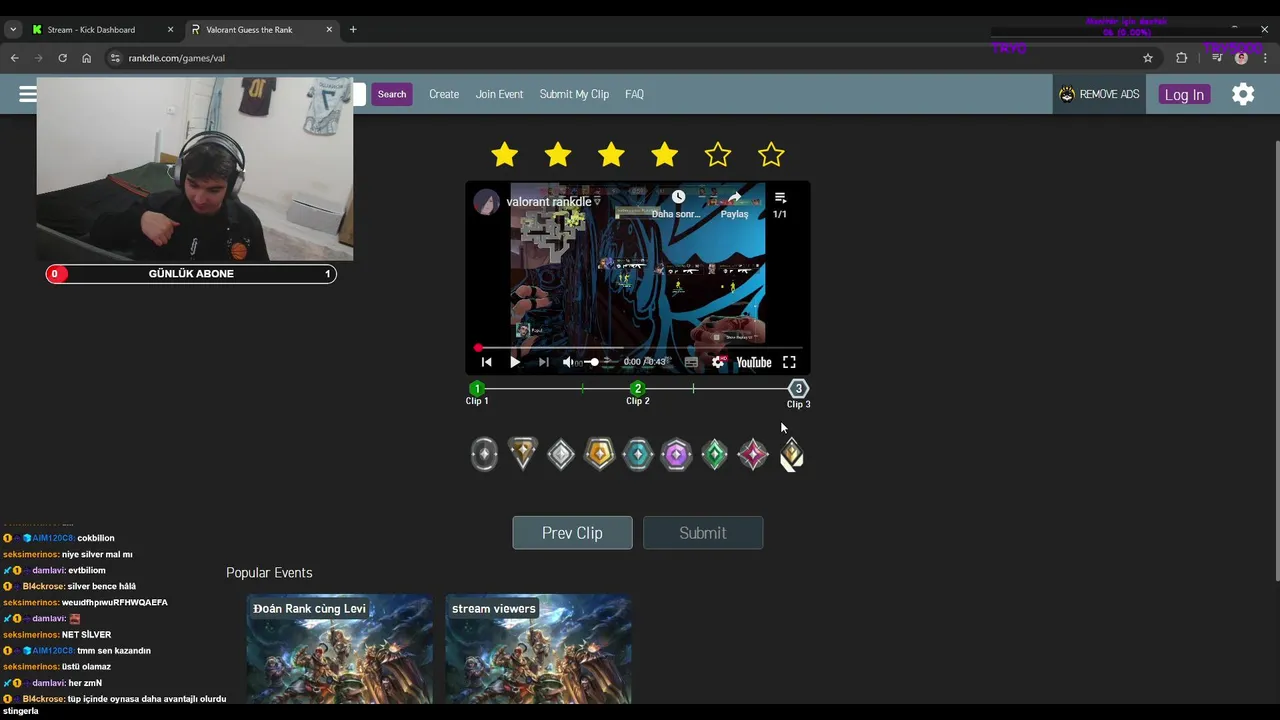Close the Kick Dashboard tab
Image resolution: width=1280 pixels, height=720 pixels.
(170, 30)
